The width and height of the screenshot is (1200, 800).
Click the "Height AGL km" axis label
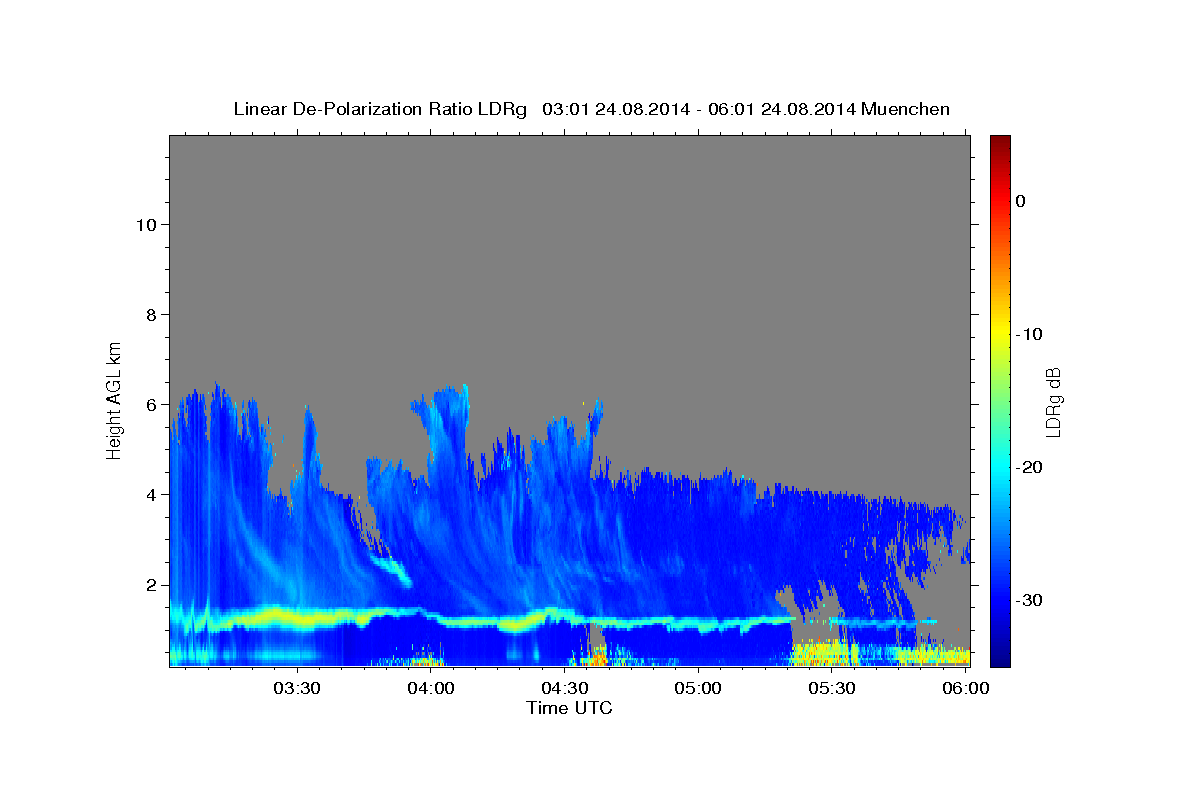(115, 400)
